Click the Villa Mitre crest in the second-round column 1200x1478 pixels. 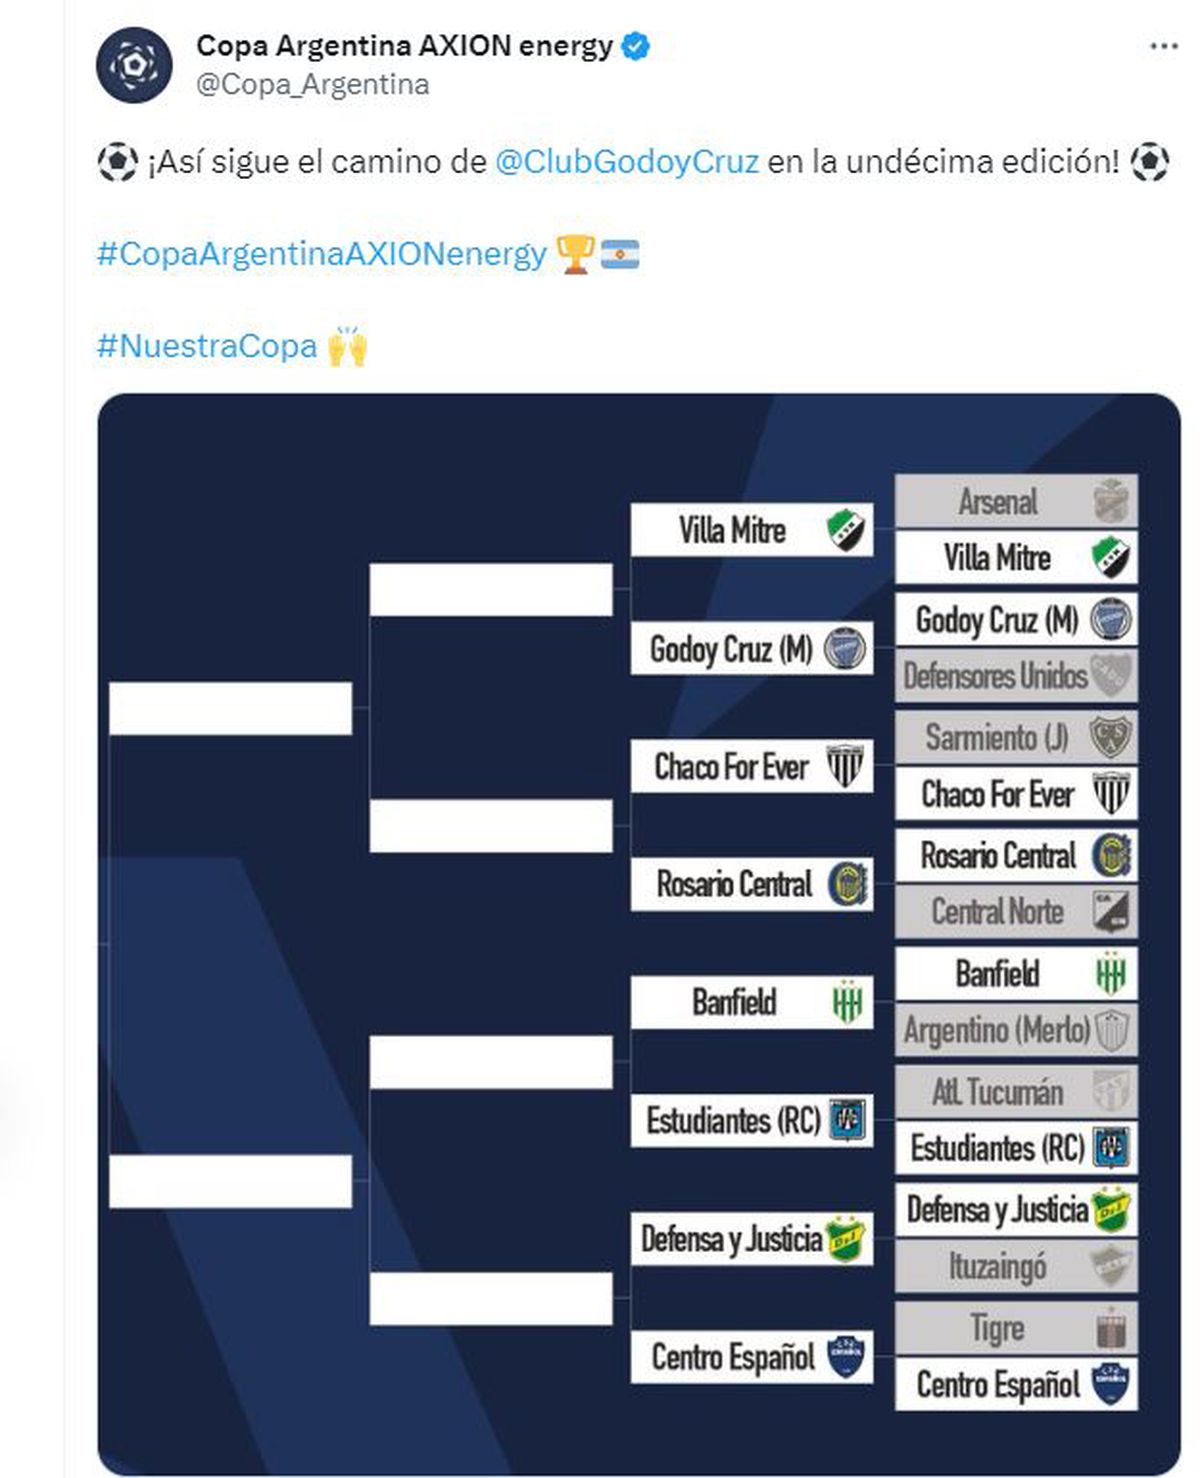(x=845, y=530)
